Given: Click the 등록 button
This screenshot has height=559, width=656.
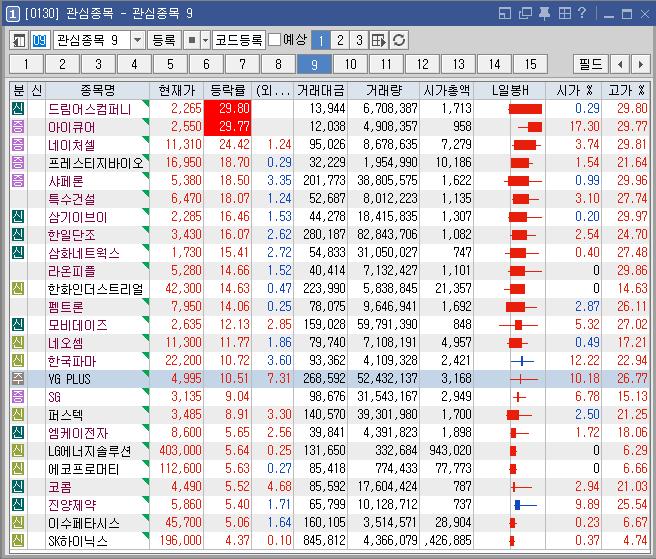Looking at the screenshot, I should click(164, 41).
